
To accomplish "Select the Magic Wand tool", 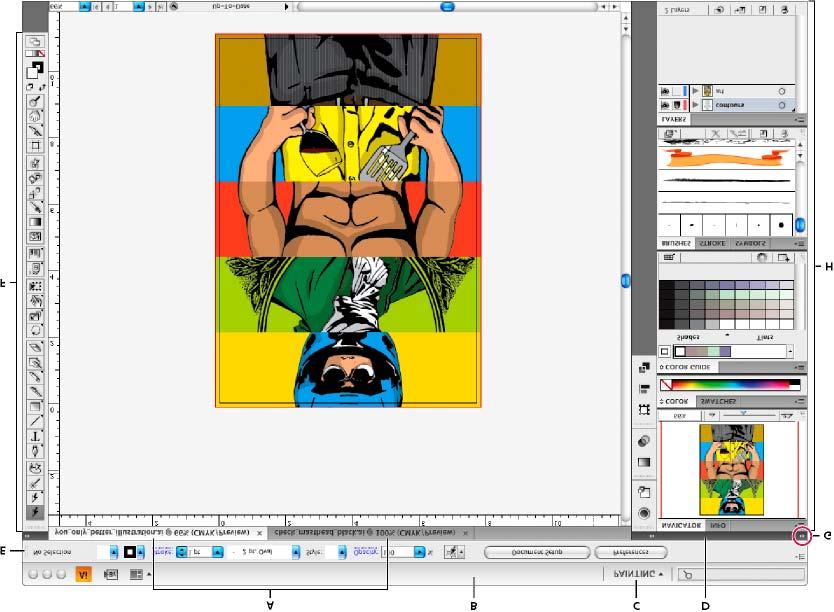I will coord(35,483).
